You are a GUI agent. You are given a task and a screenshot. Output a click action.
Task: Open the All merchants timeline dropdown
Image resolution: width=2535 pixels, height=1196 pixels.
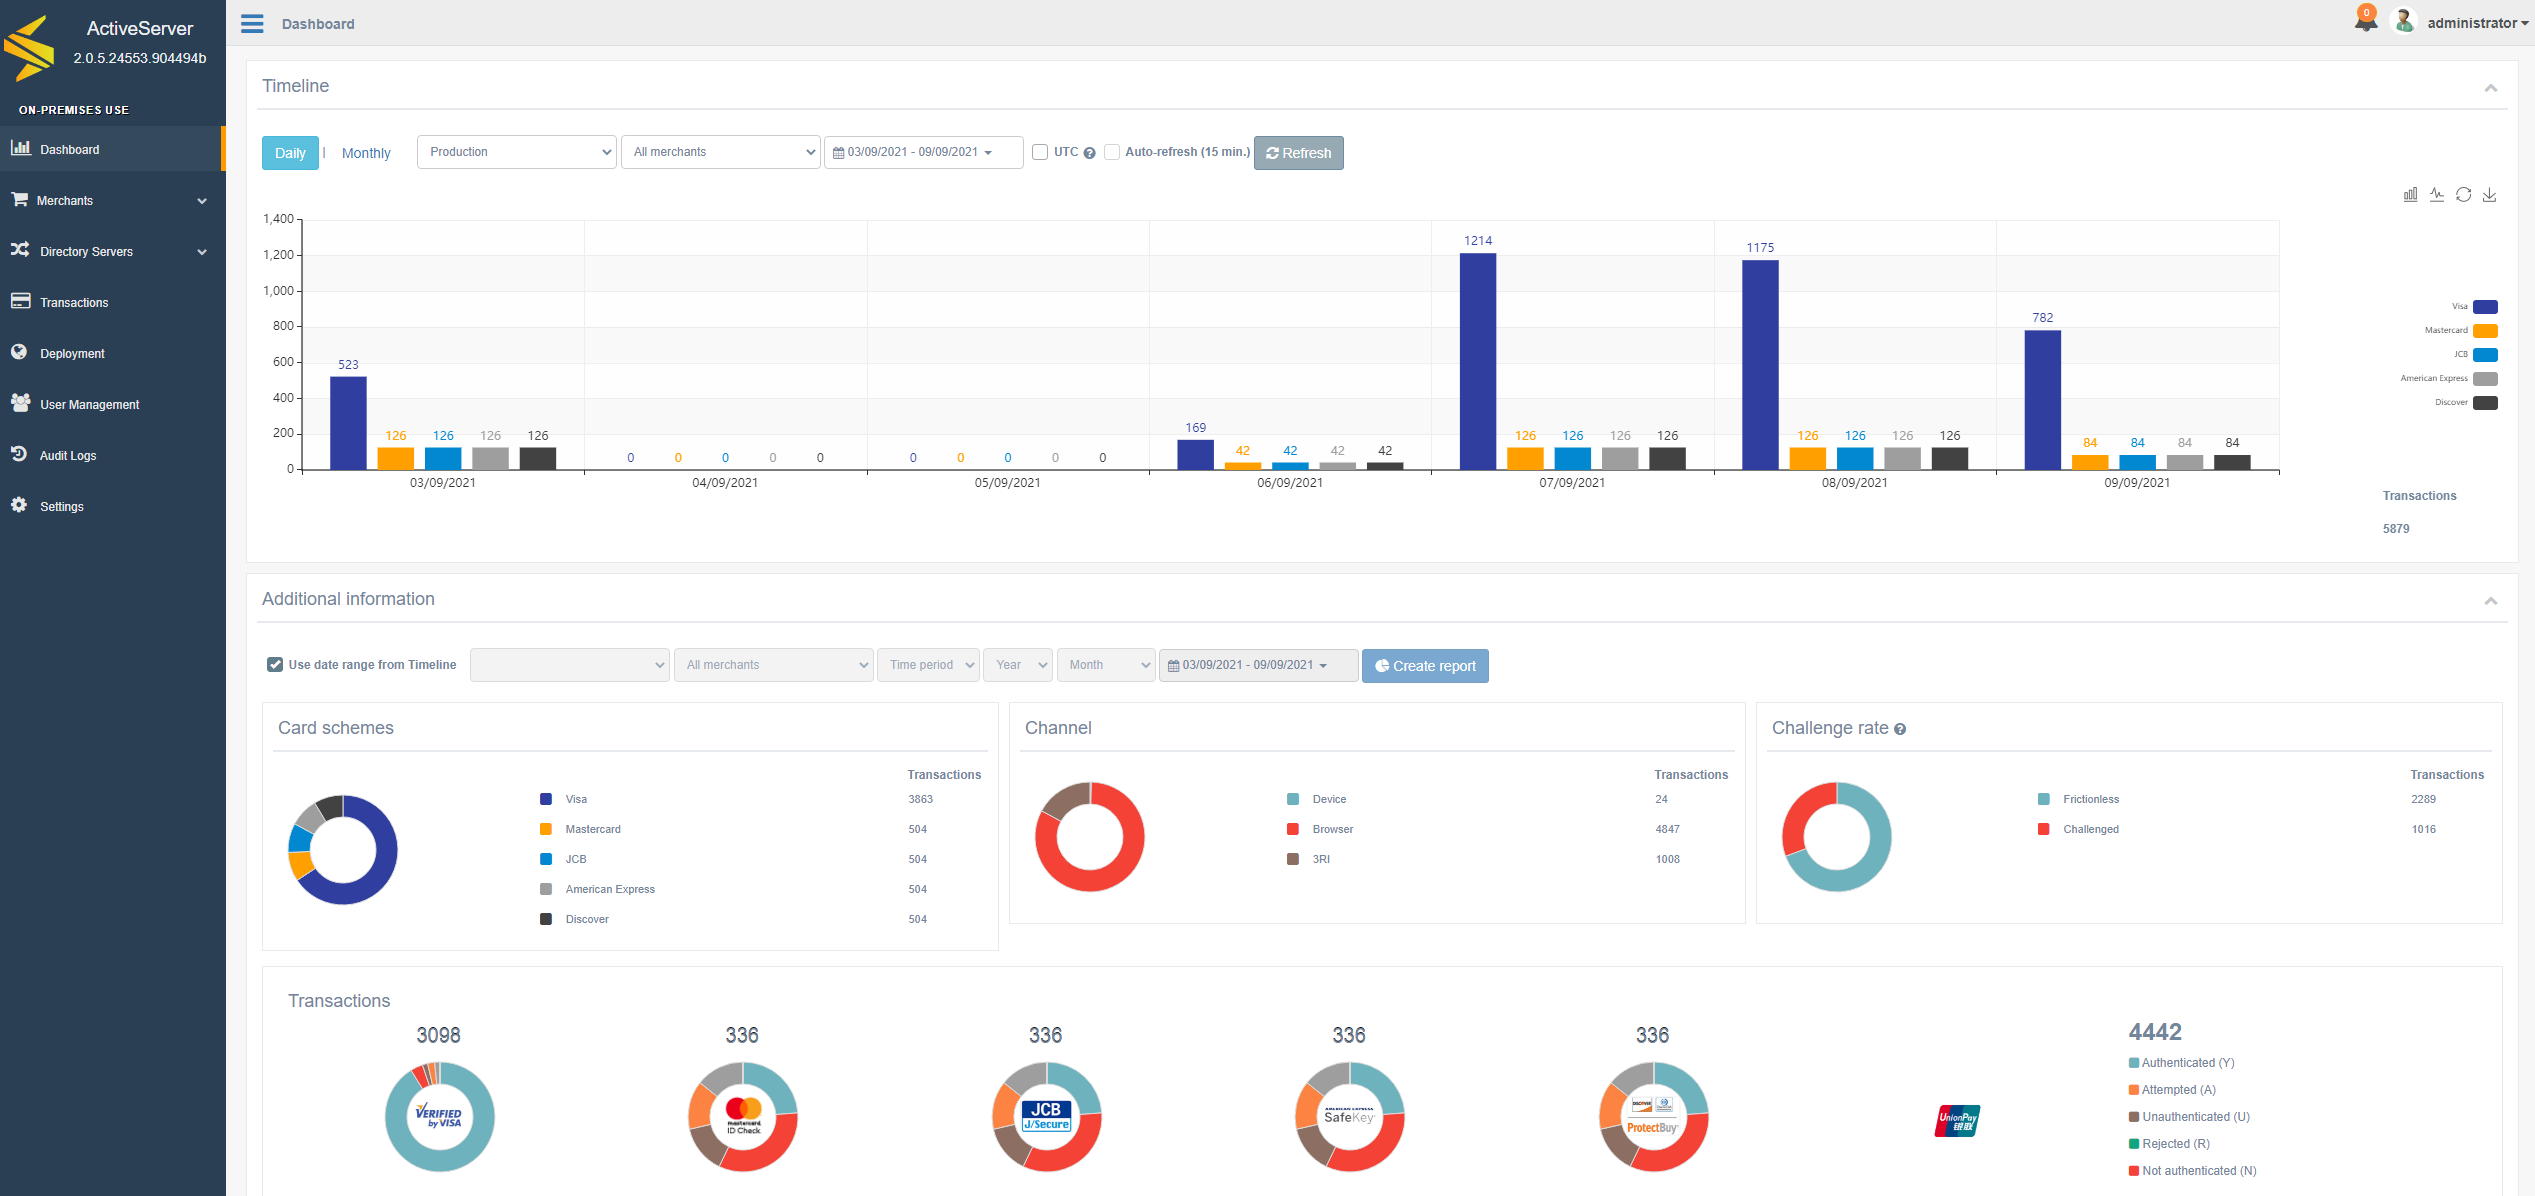pyautogui.click(x=721, y=152)
